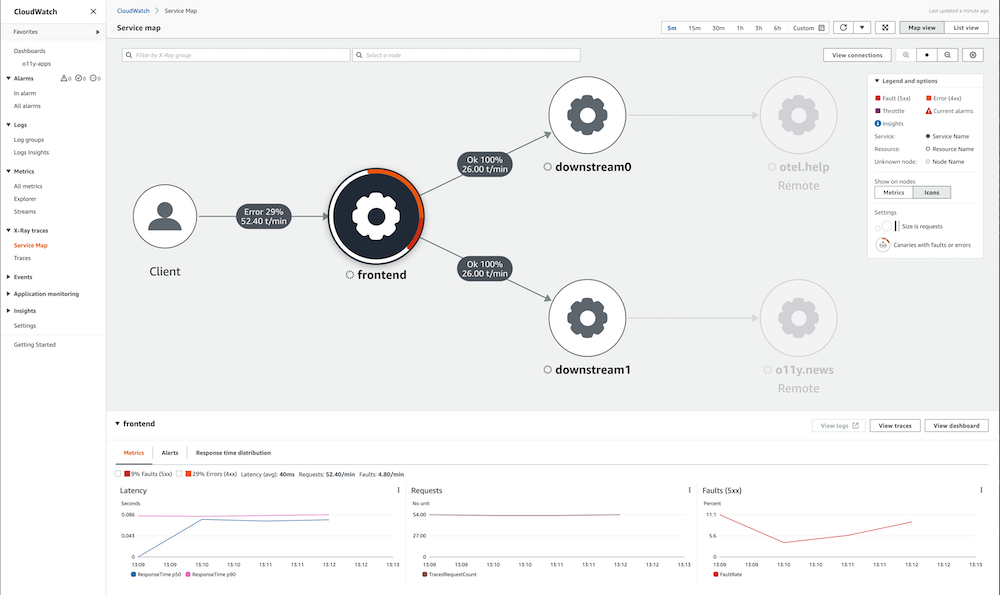Click the Canaries with faults legend icon
Viewport: 1000px width, 595px height.
883,245
